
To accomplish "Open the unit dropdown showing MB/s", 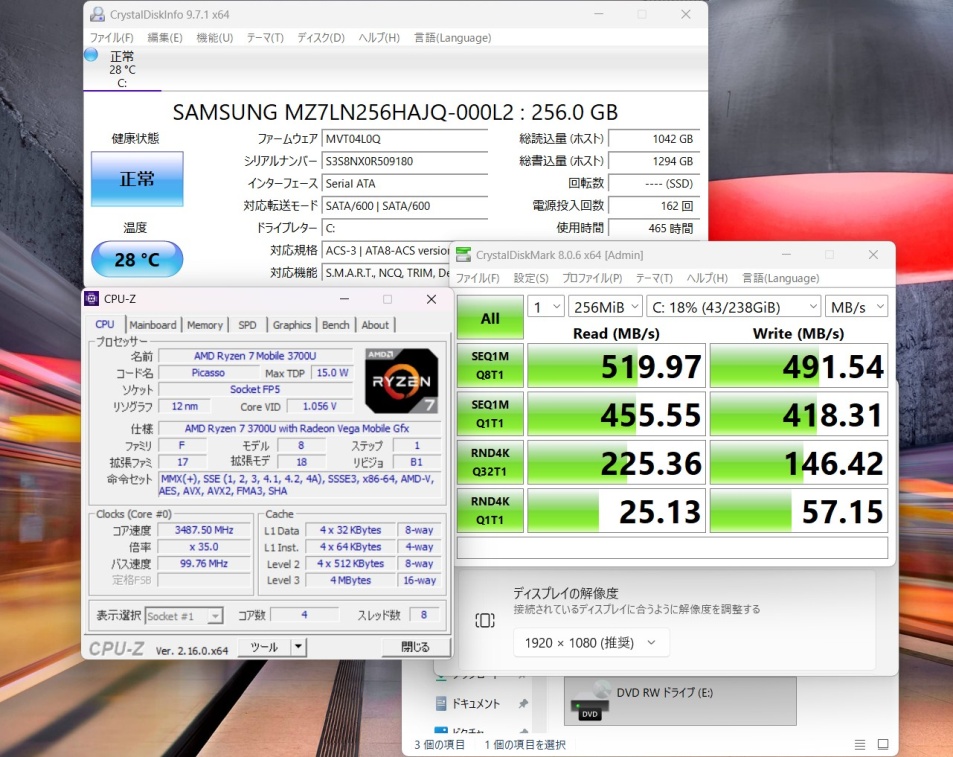I will point(856,307).
